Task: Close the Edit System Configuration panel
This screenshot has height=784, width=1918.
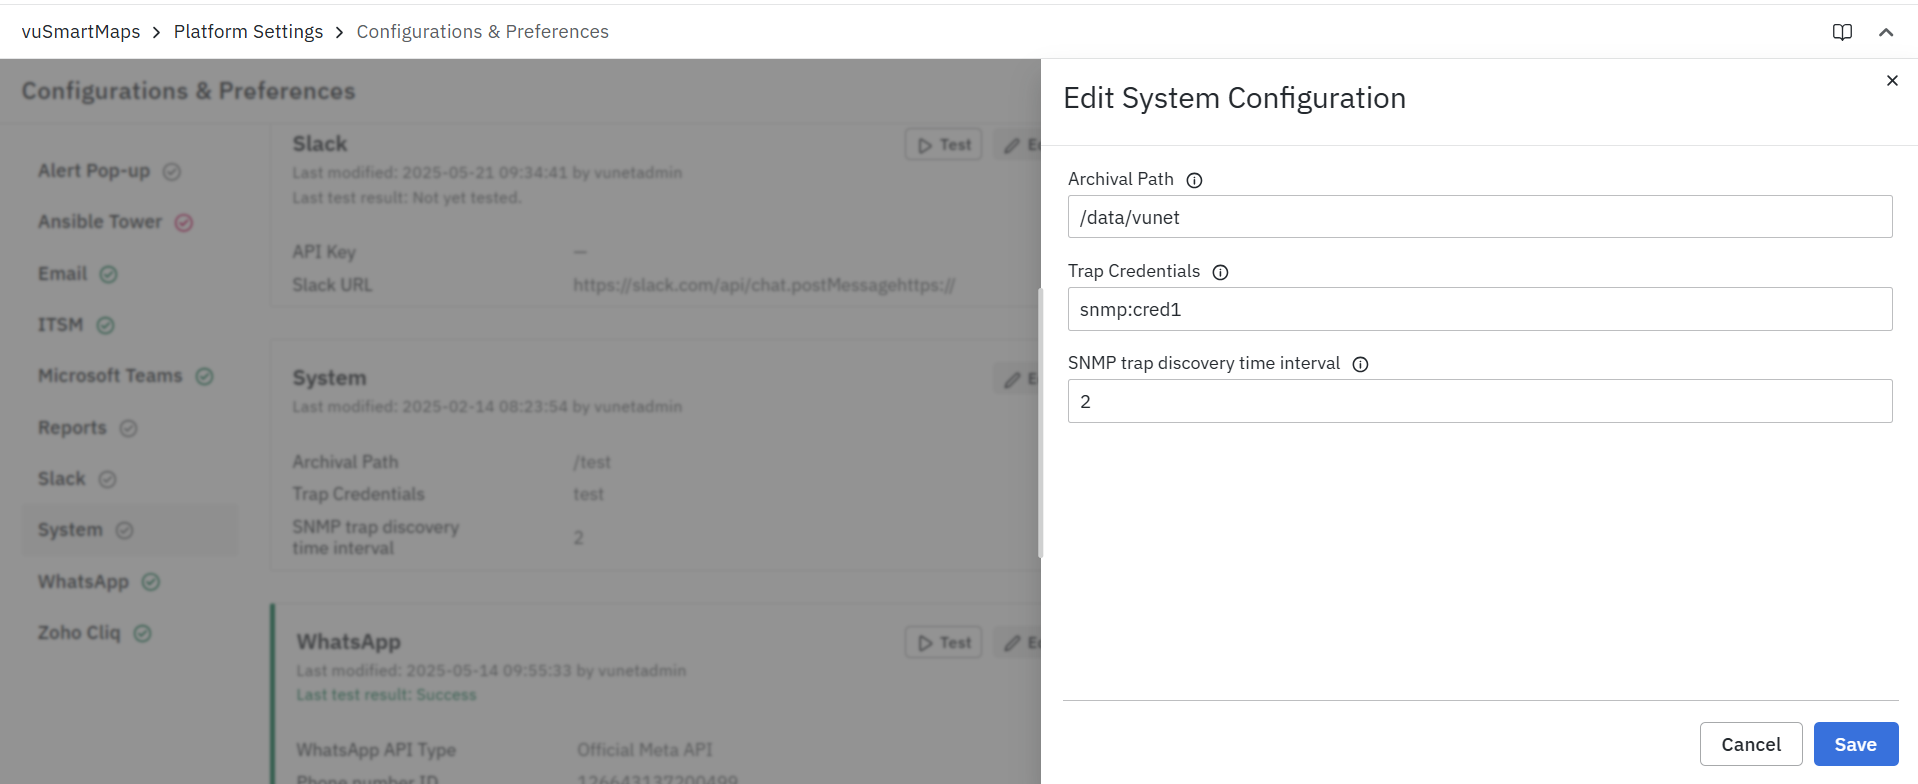Action: click(x=1891, y=81)
